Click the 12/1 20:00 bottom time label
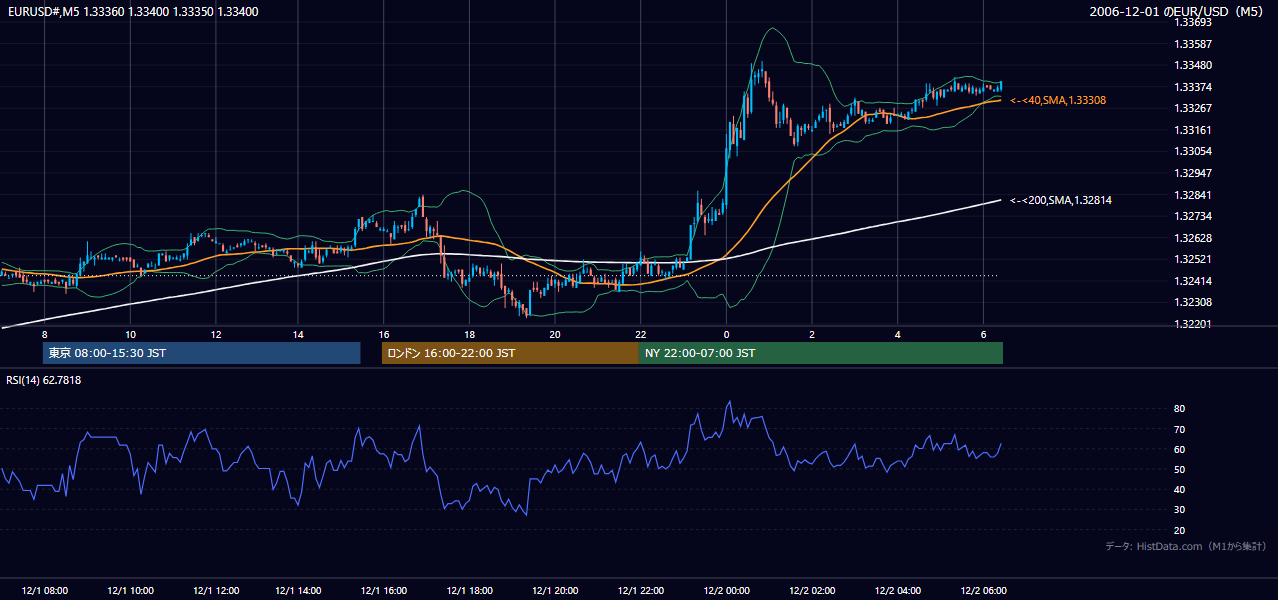This screenshot has height=600, width=1278. [556, 590]
